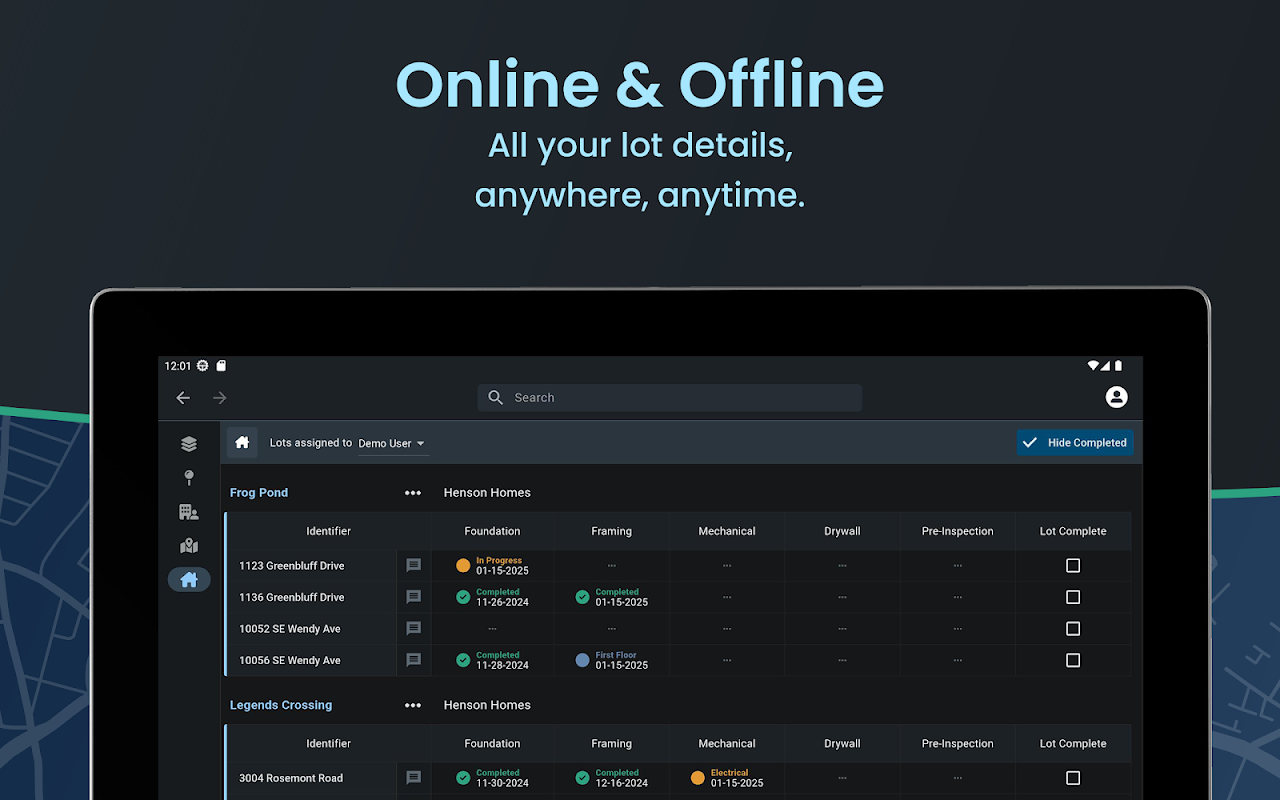The height and width of the screenshot is (800, 1280).
Task: Check Lot Complete for 1136 Greenbluff Drive
Action: (1073, 597)
